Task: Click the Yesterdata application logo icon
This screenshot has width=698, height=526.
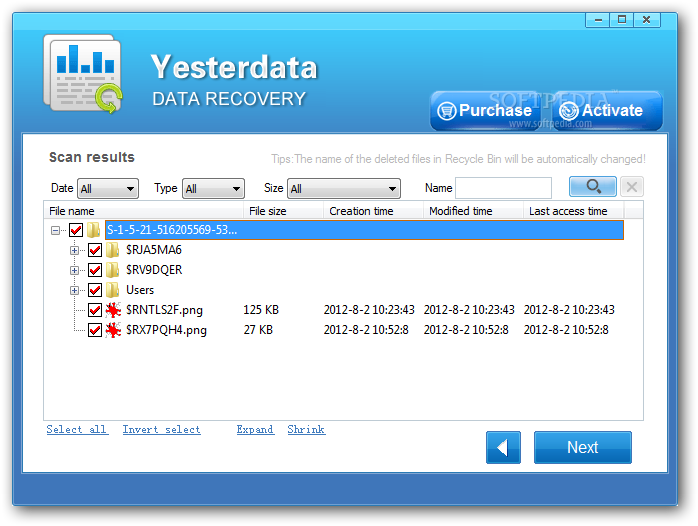Action: pos(83,74)
